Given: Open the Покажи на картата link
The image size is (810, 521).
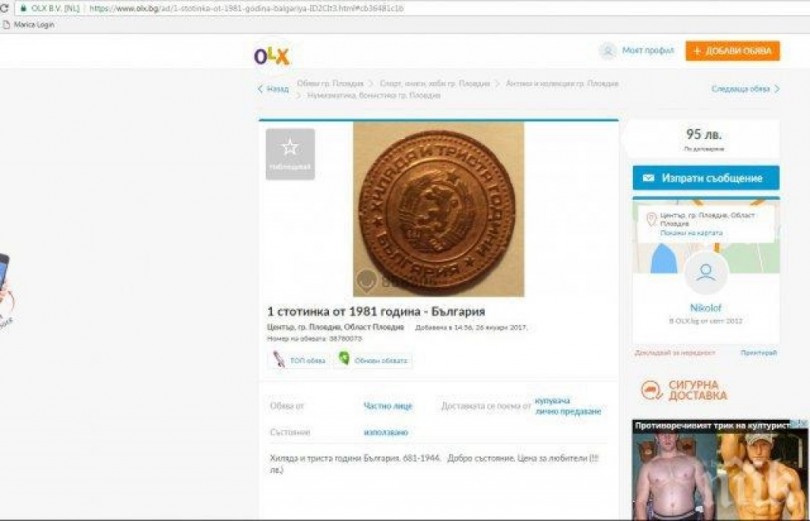Looking at the screenshot, I should point(691,233).
